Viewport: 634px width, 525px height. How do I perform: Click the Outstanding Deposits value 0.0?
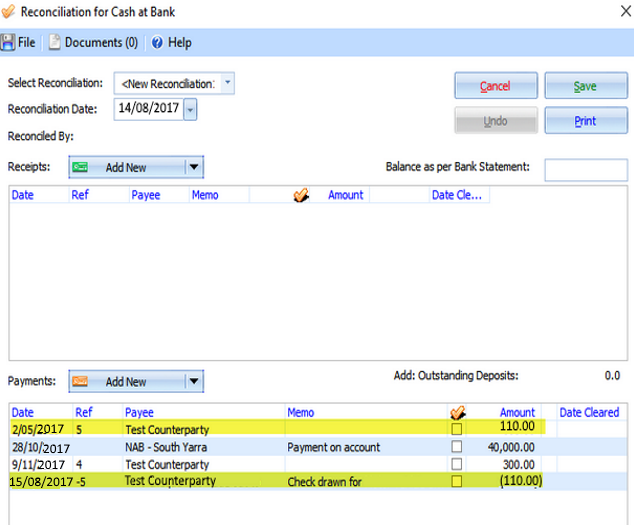613,376
